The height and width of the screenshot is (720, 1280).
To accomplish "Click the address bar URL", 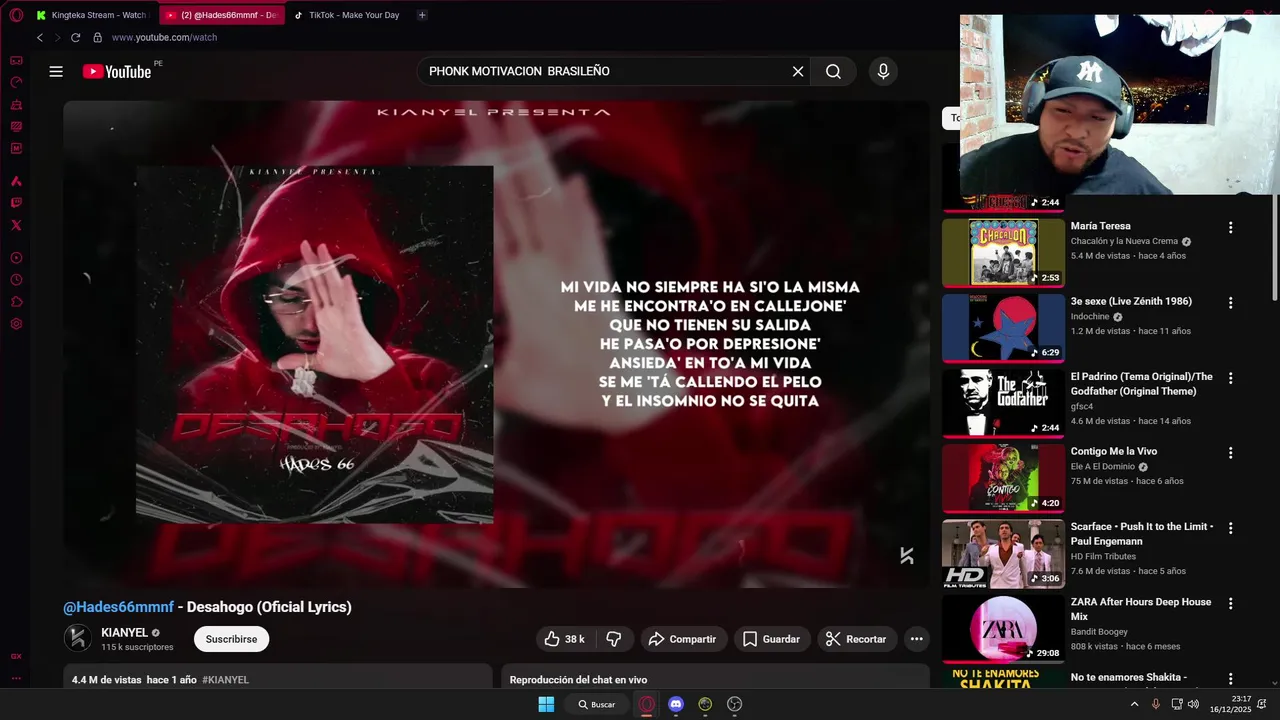I will (164, 37).
